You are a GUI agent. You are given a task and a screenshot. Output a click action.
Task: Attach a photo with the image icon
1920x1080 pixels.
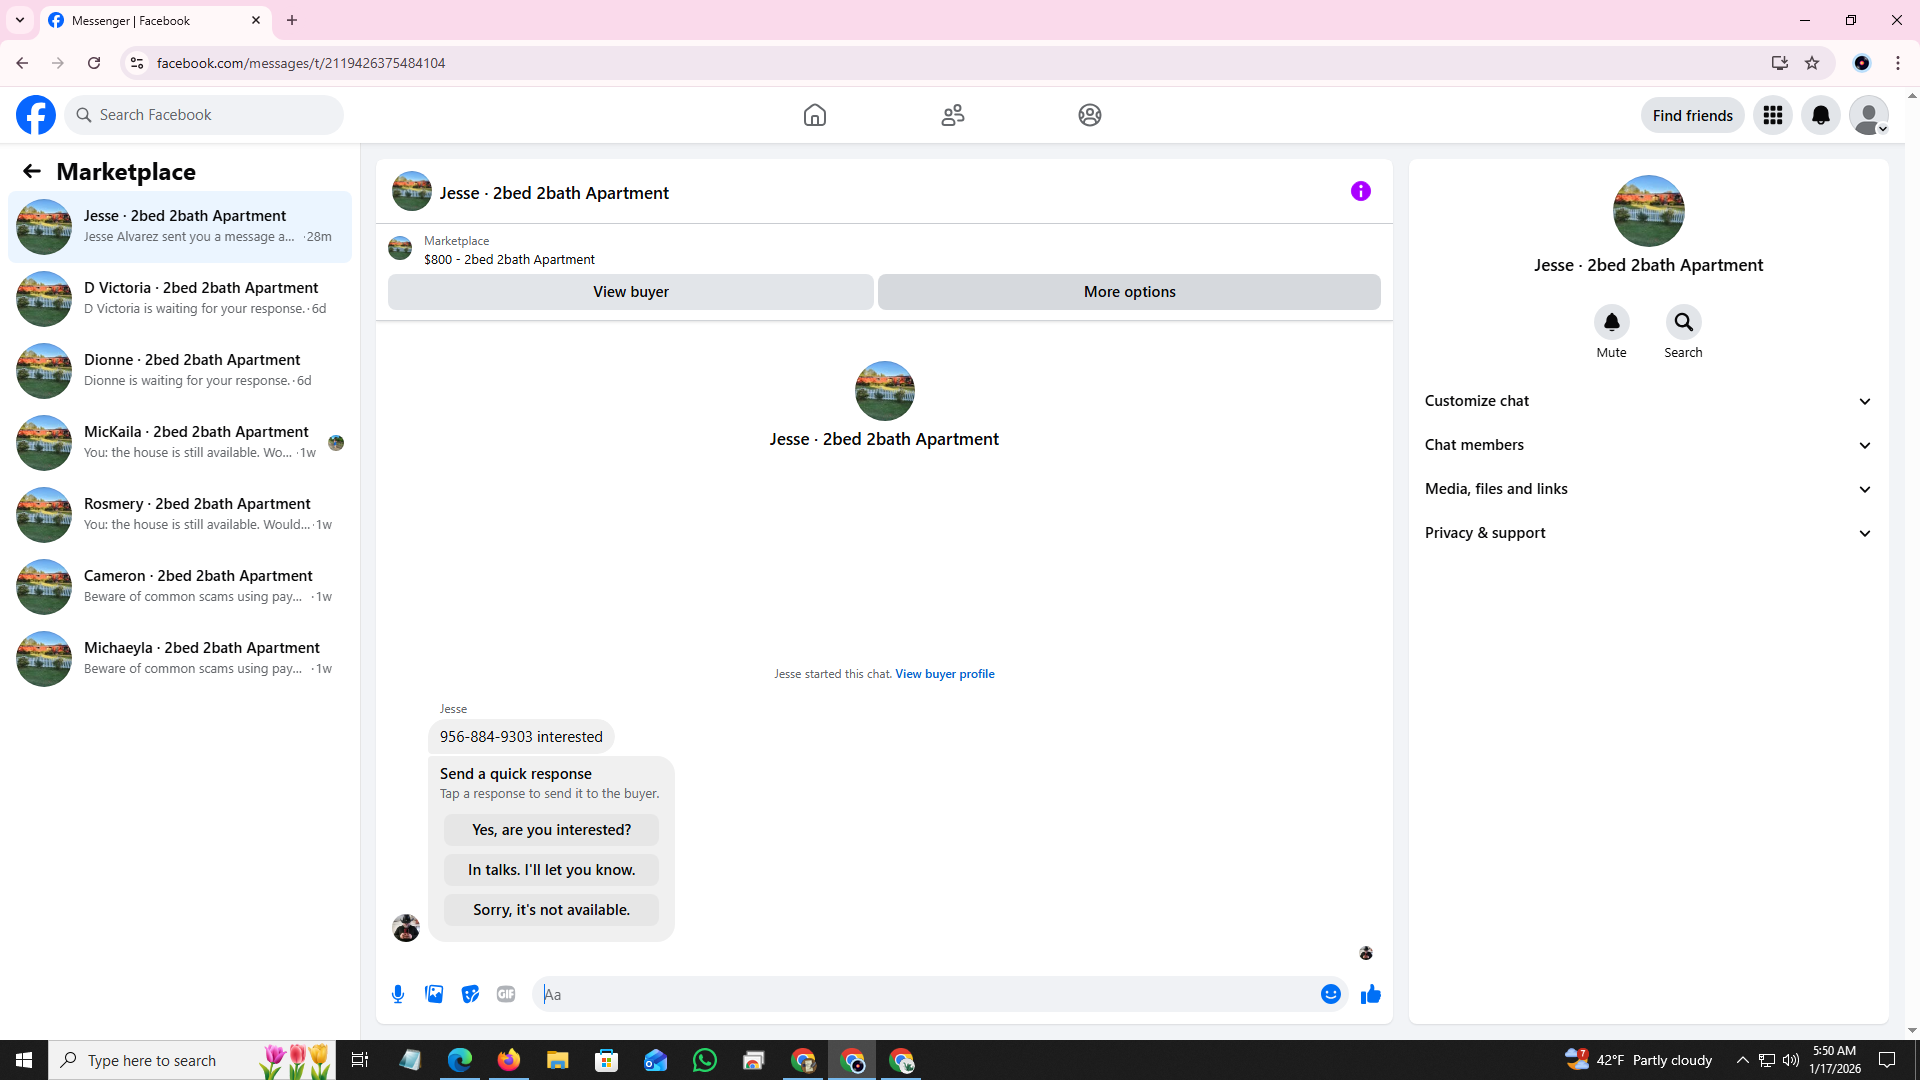coord(434,994)
